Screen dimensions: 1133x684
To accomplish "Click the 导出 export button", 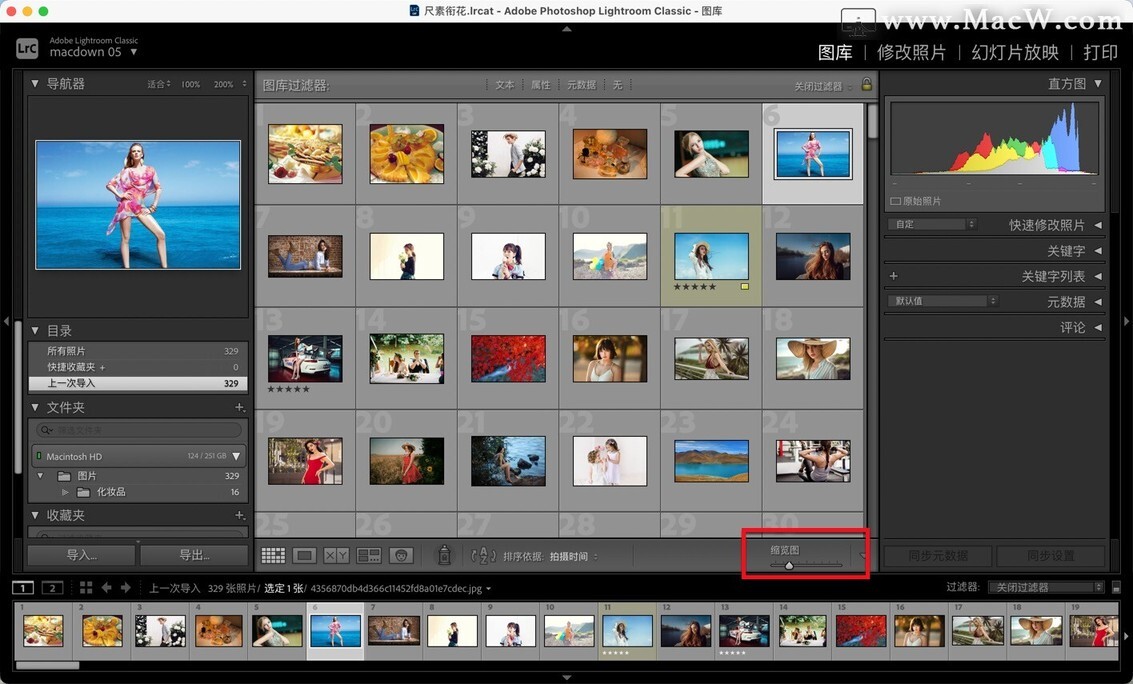I will 194,555.
